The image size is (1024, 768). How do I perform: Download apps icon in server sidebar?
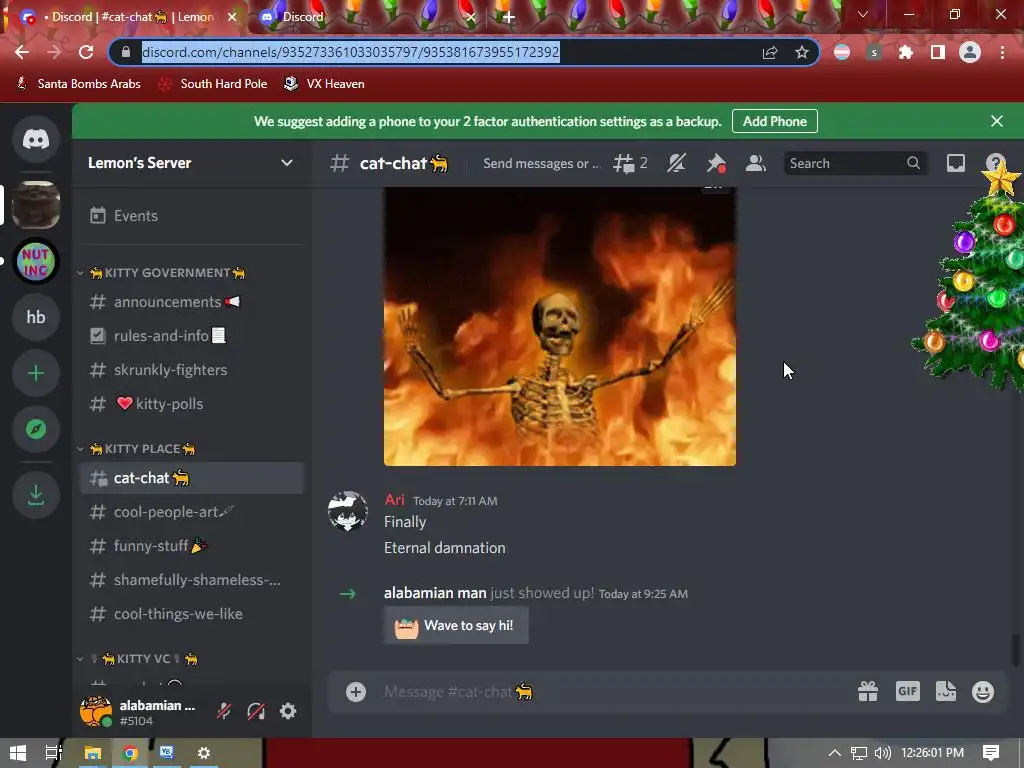[x=36, y=496]
